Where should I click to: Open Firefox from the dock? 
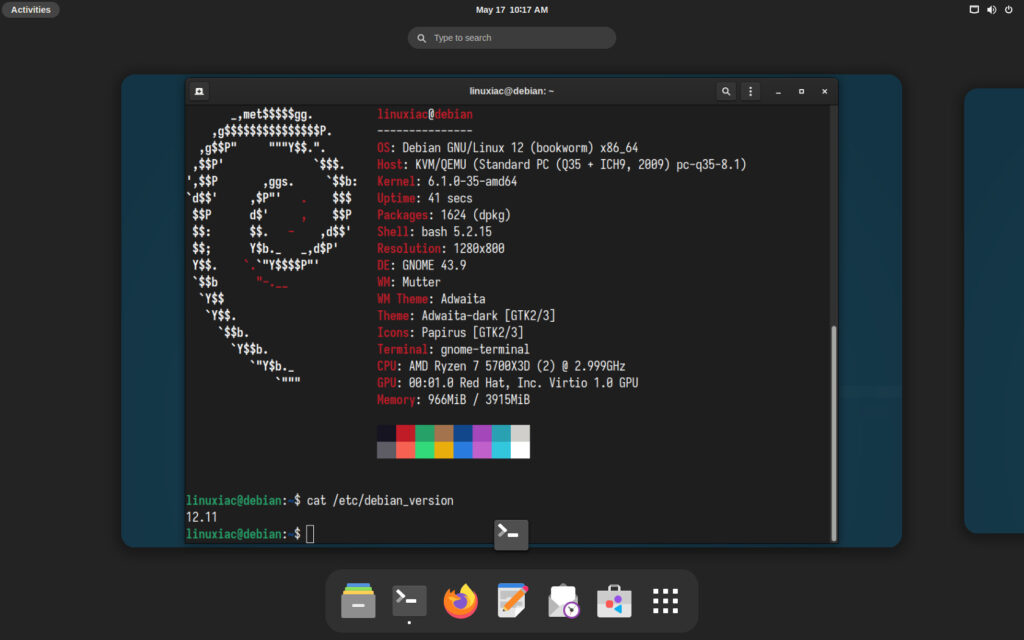[x=460, y=601]
